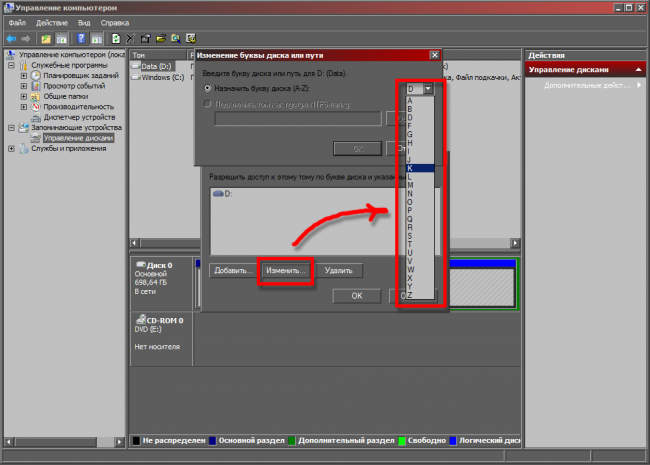Click the Изменить... button
The image size is (650, 465).
pos(285,270)
